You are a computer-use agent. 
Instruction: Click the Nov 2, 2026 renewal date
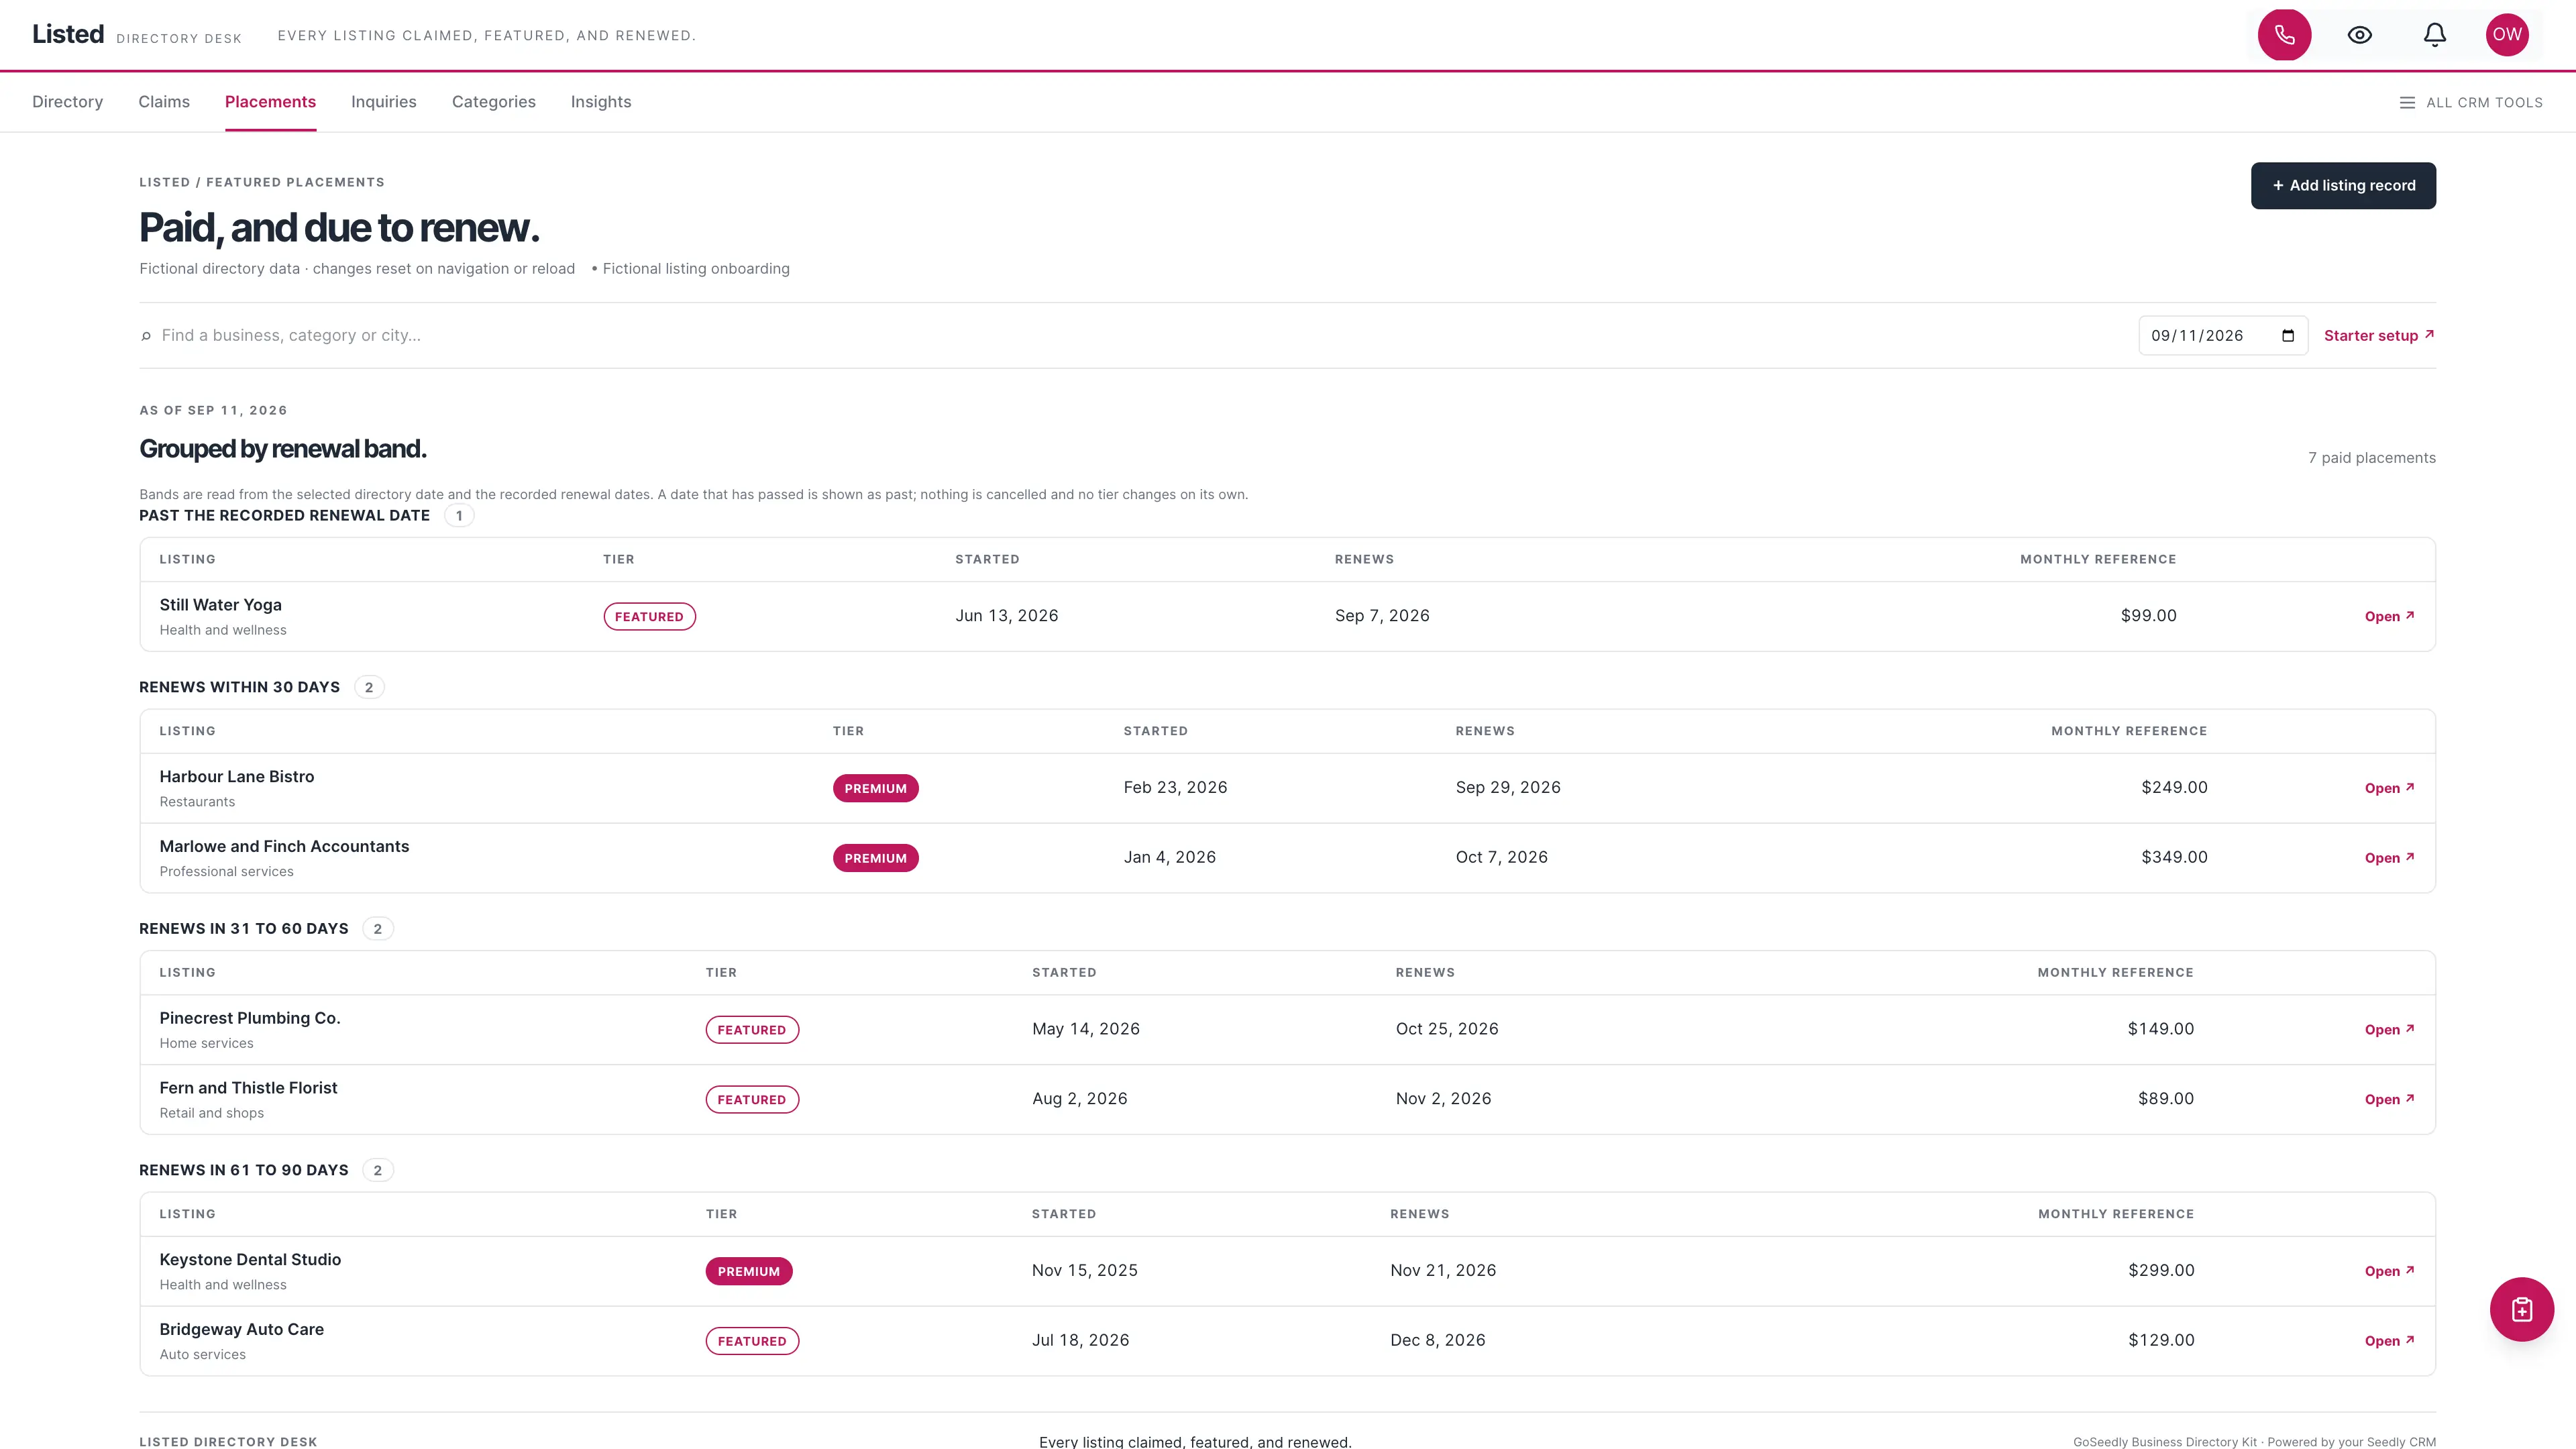pyautogui.click(x=1443, y=1099)
